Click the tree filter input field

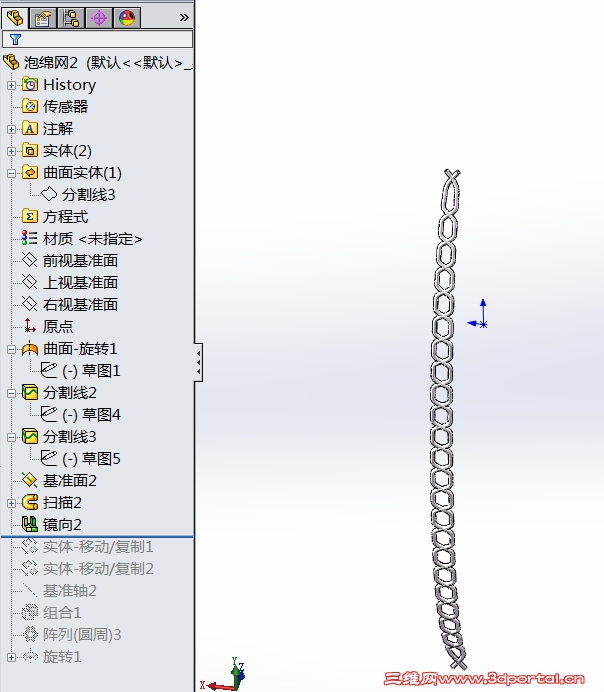pyautogui.click(x=98, y=39)
